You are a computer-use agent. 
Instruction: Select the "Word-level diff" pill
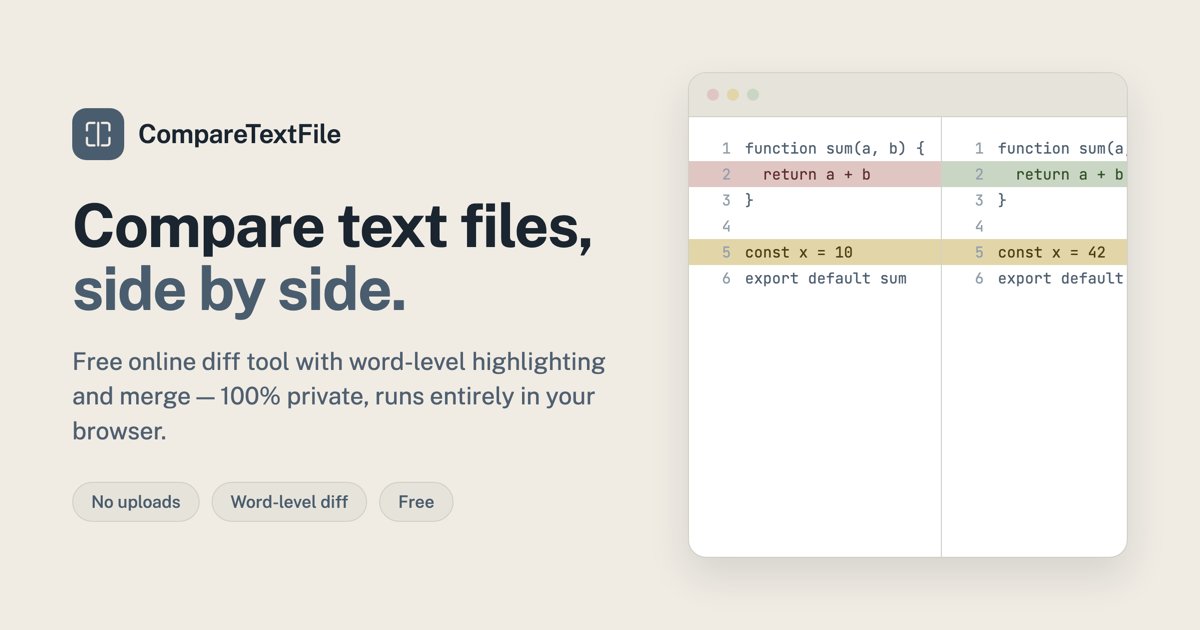(x=289, y=502)
